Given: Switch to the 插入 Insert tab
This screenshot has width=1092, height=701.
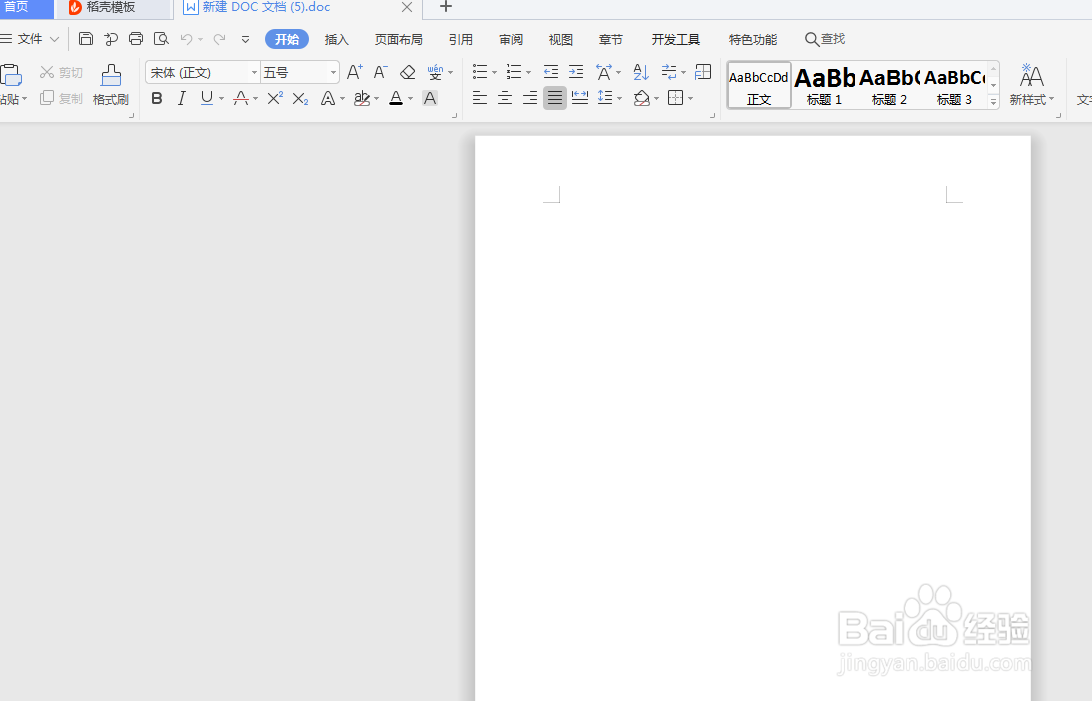Looking at the screenshot, I should (x=336, y=40).
